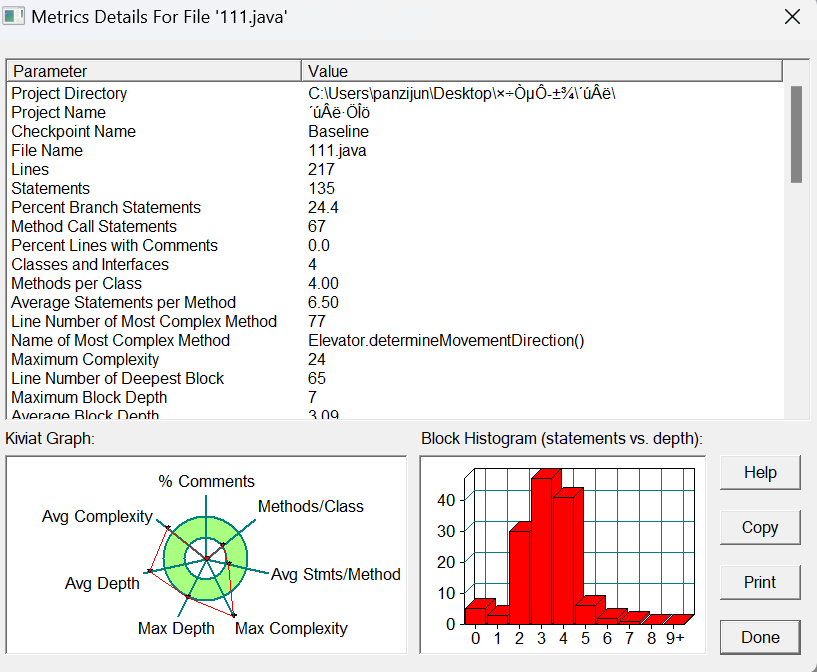This screenshot has height=672, width=817.
Task: Copy the metrics to clipboard
Action: (760, 527)
